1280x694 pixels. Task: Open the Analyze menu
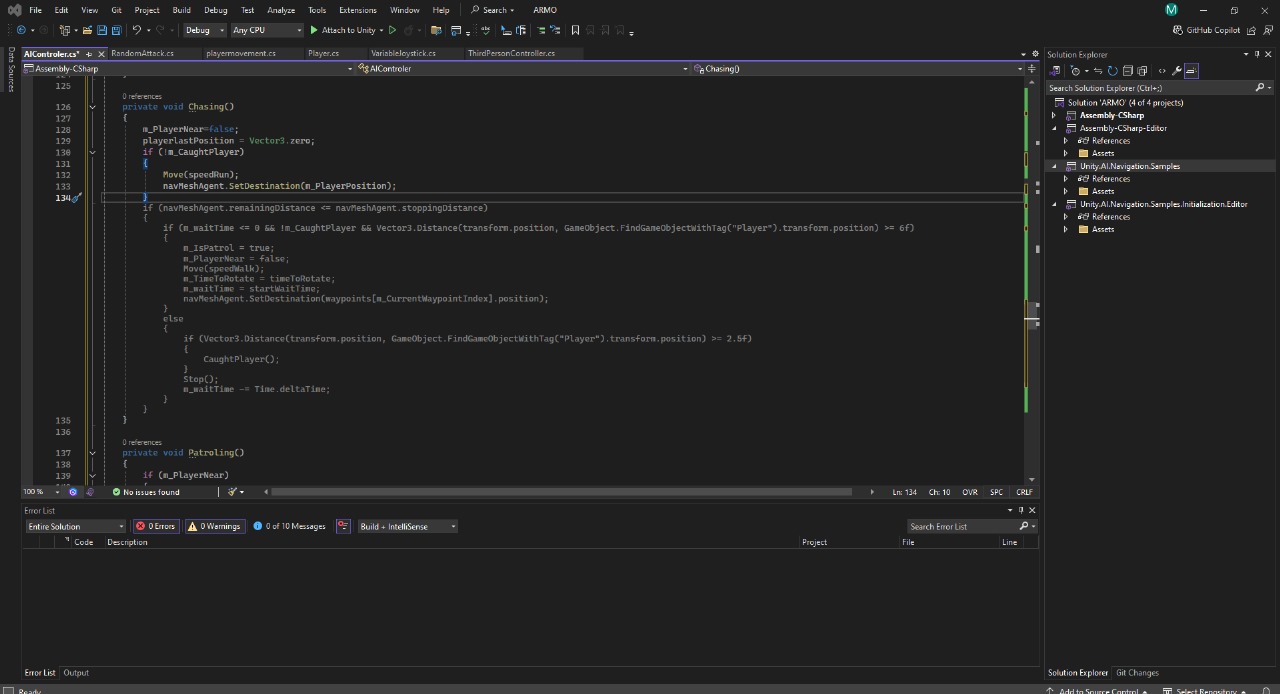[x=281, y=10]
